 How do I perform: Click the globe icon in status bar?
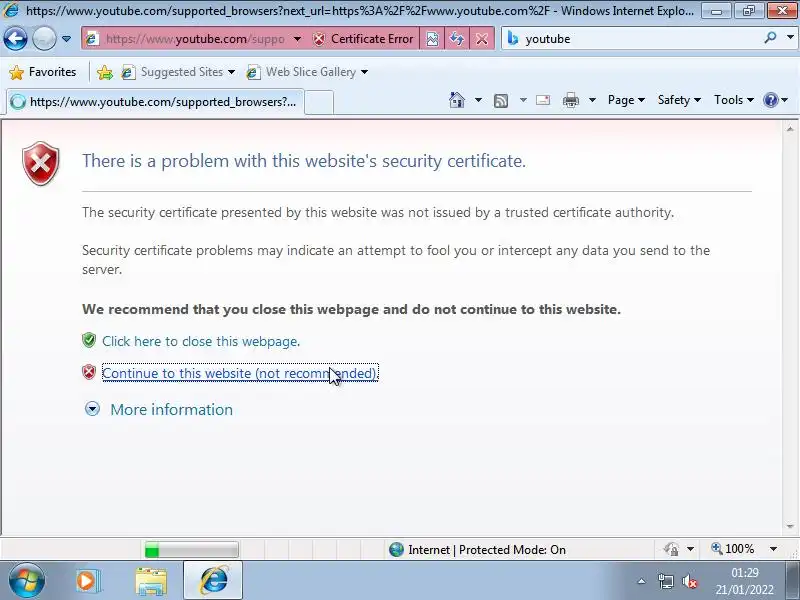396,549
